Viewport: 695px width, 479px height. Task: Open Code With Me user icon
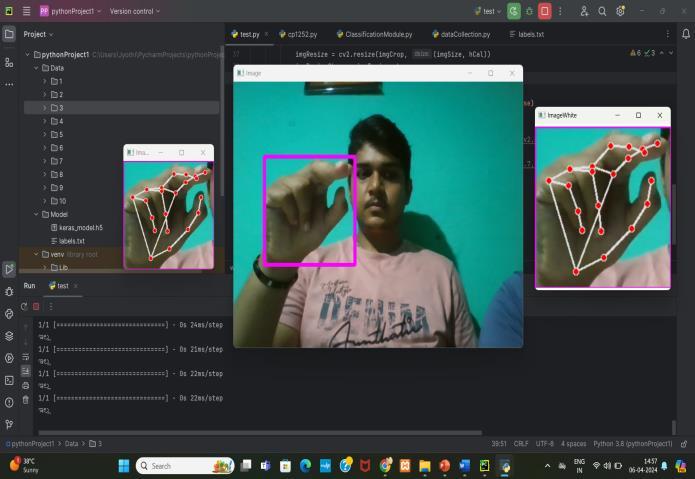tap(584, 11)
